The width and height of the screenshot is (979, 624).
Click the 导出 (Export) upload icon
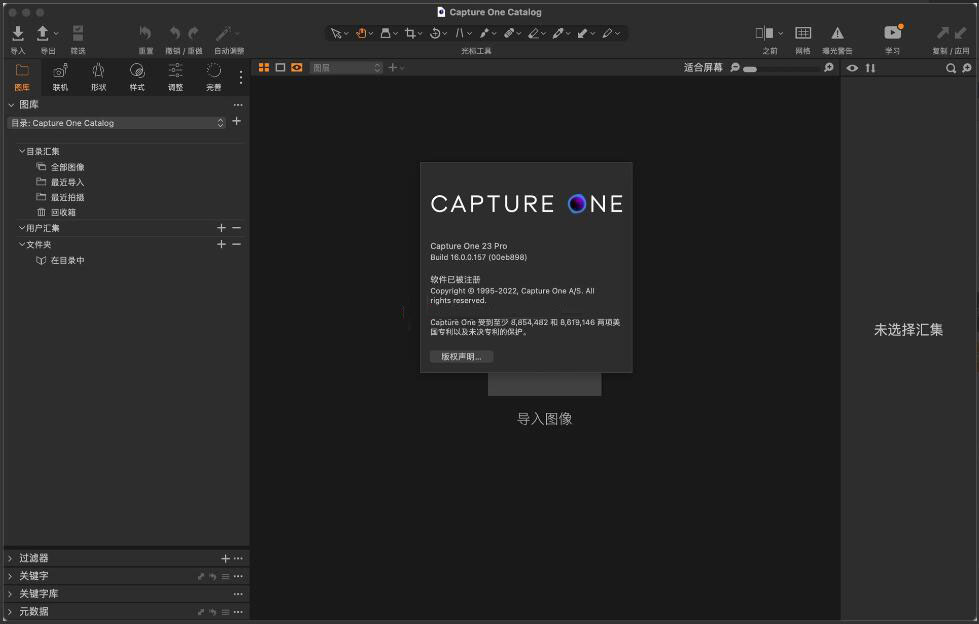[x=42, y=33]
